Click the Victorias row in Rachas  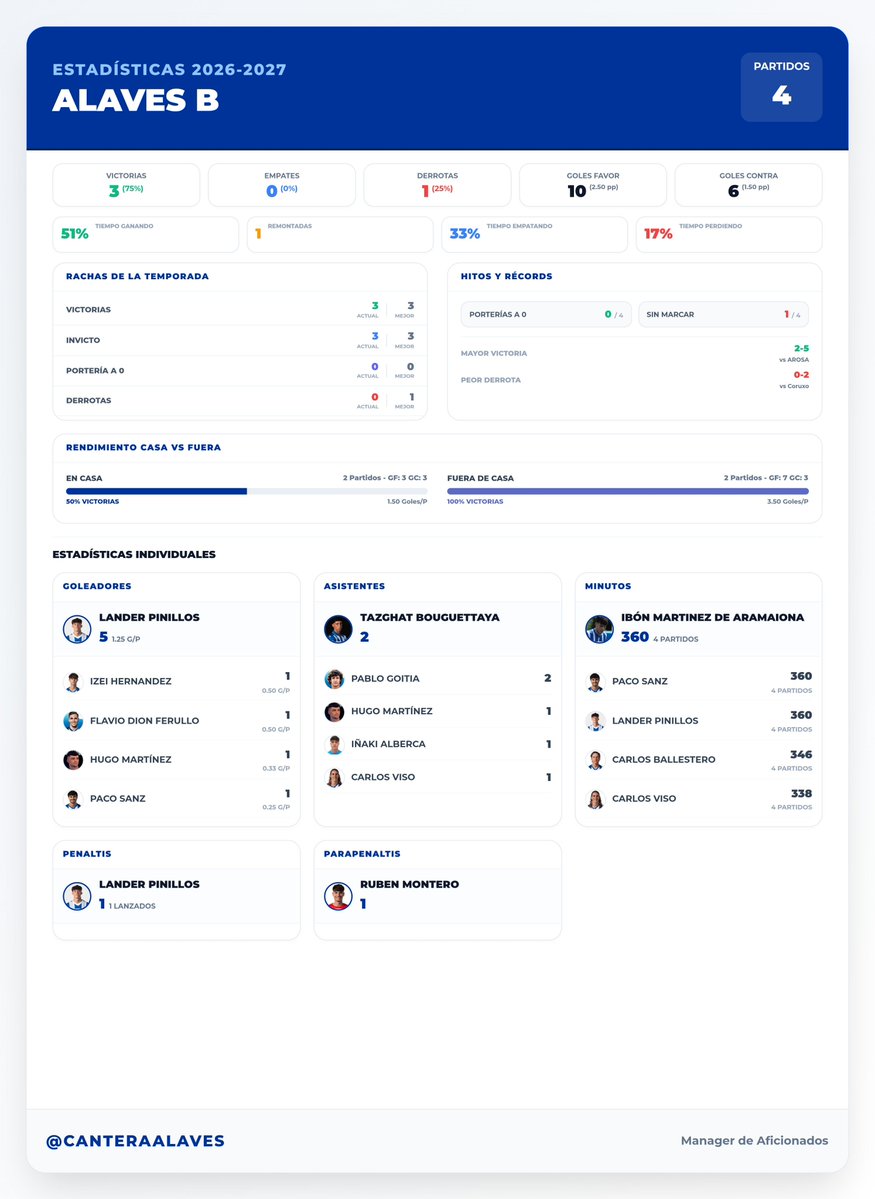coord(240,310)
